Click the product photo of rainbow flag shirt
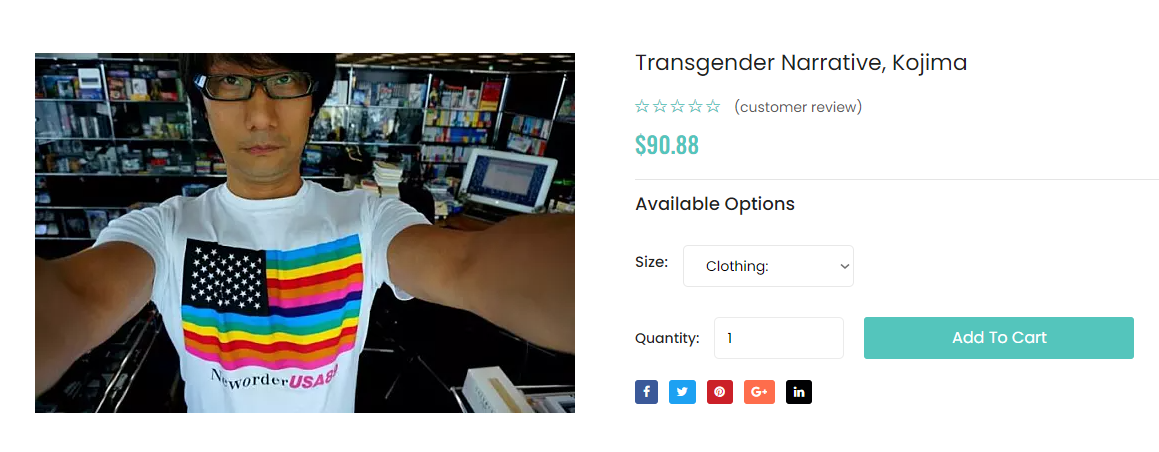 point(305,233)
